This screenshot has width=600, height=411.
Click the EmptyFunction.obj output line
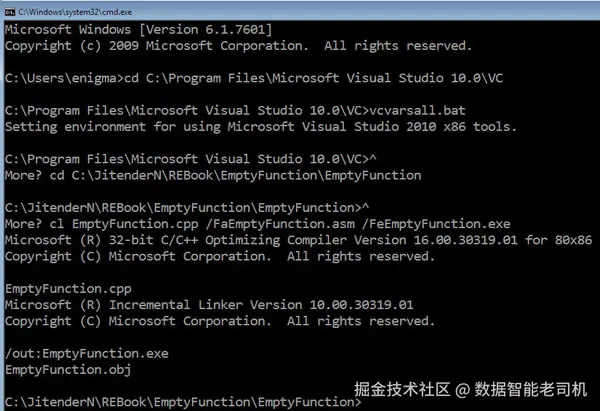tap(68, 370)
